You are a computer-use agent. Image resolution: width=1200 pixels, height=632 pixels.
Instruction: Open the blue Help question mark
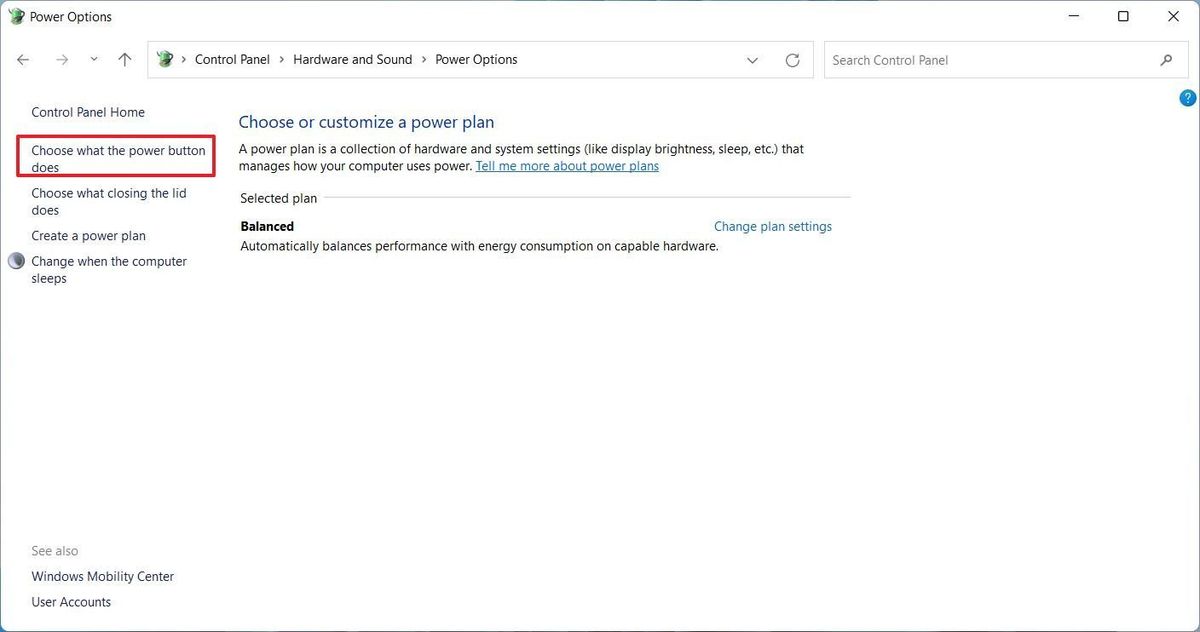tap(1187, 97)
